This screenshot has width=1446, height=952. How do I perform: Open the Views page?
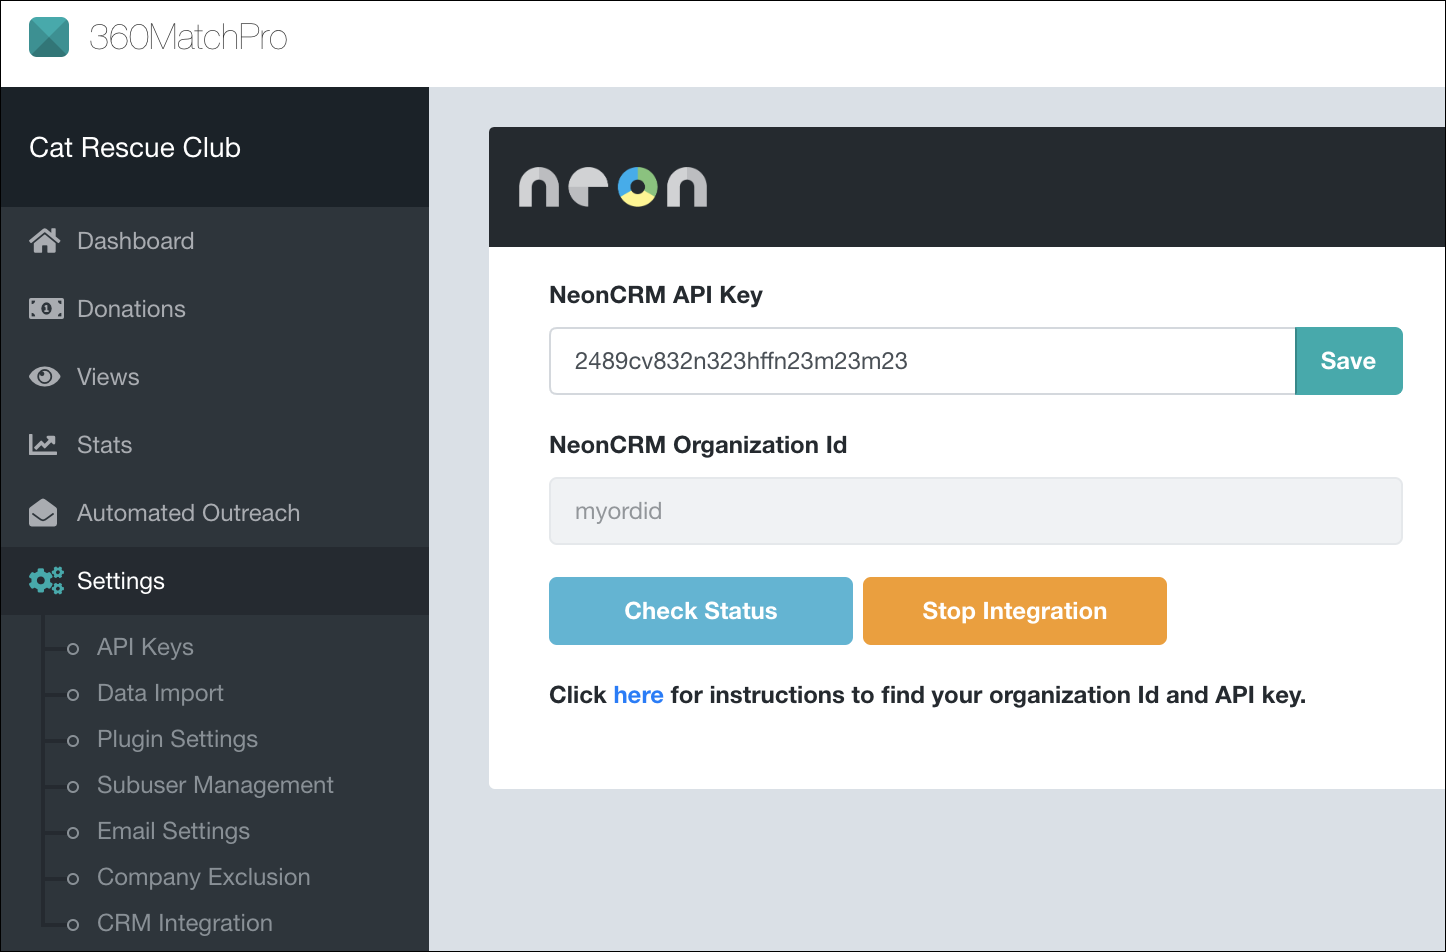click(x=215, y=377)
